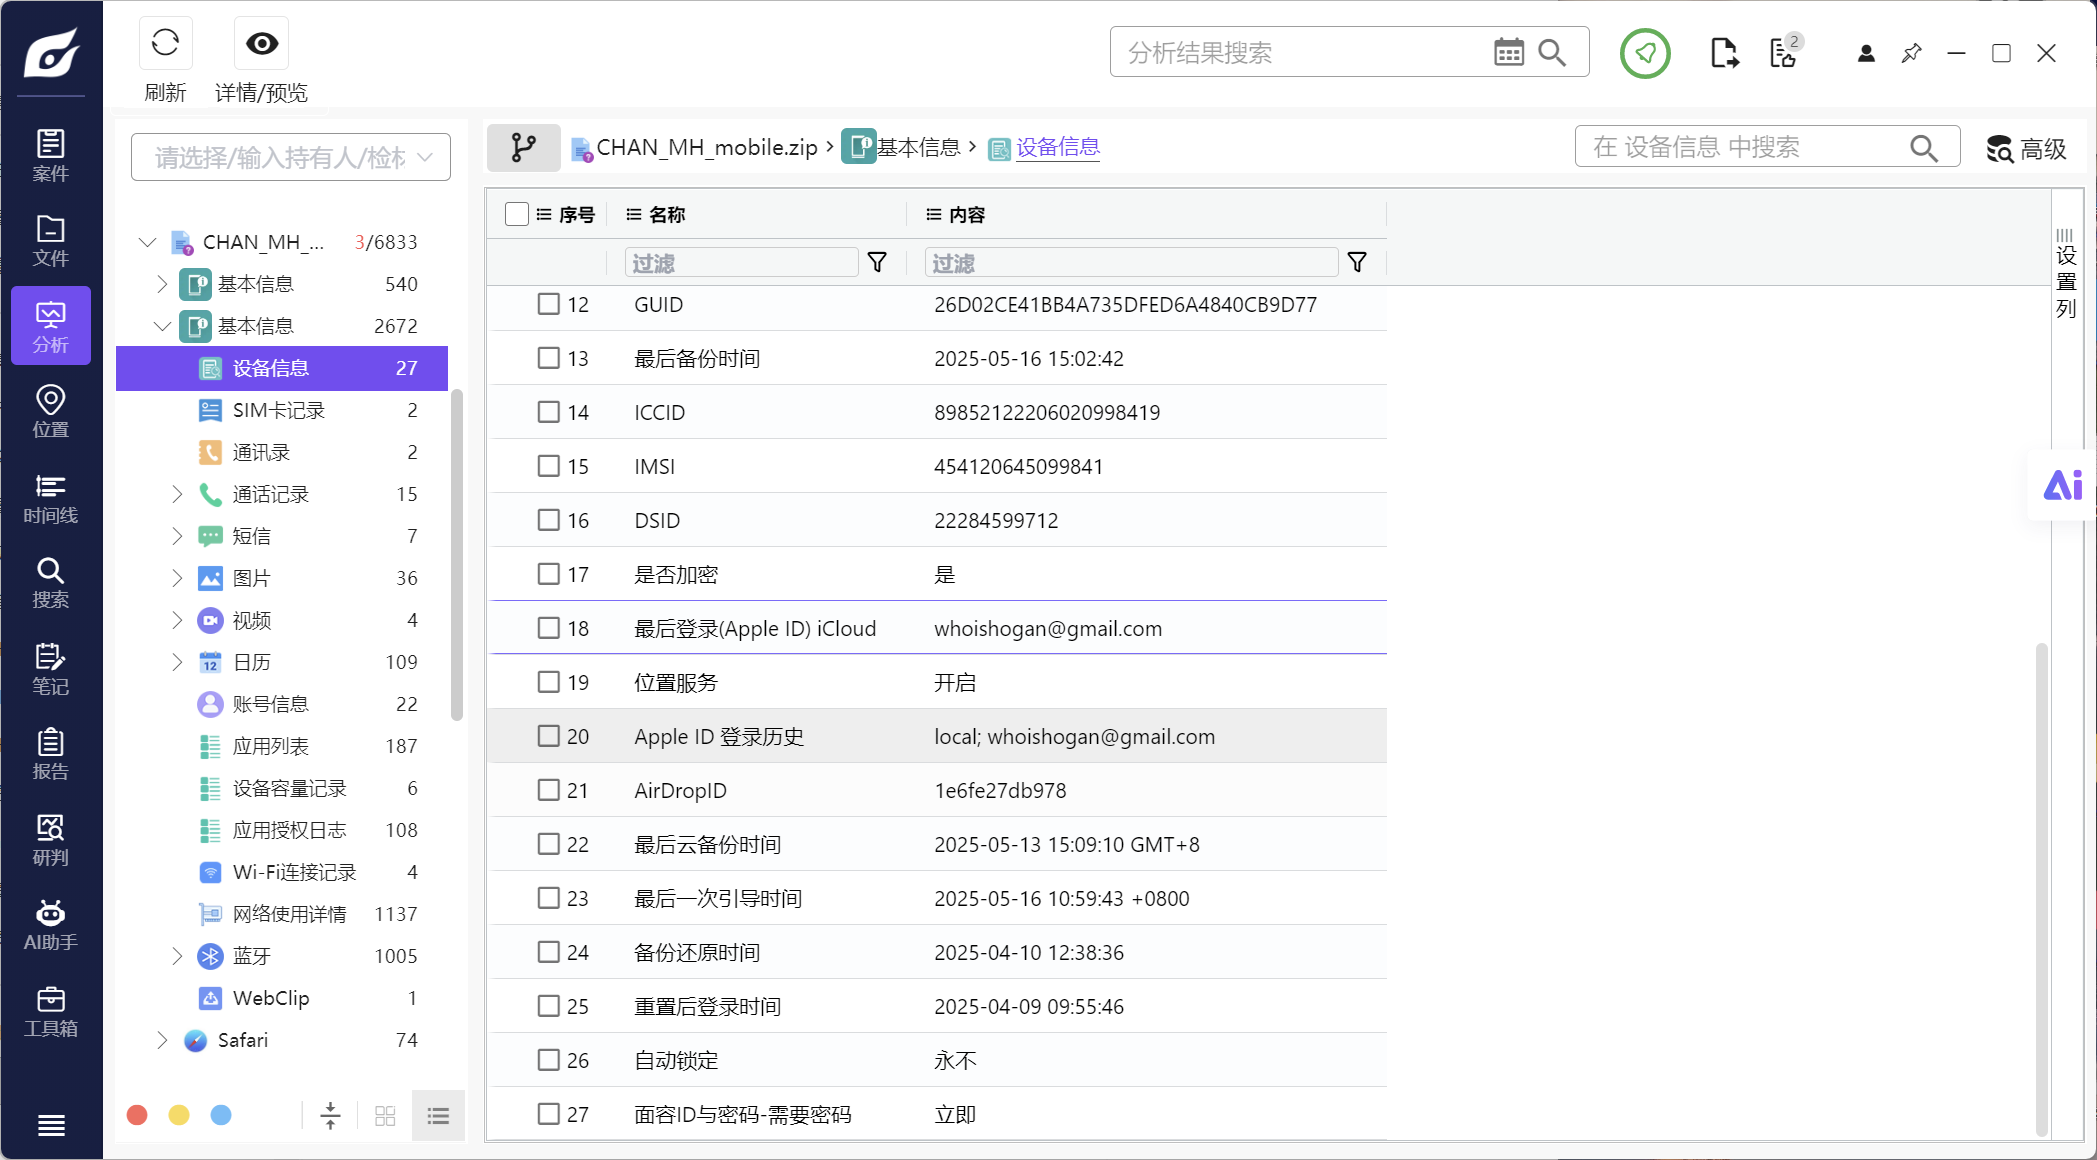Open the branch tree view icon
Screen dimensions: 2097x1160
[x=524, y=148]
